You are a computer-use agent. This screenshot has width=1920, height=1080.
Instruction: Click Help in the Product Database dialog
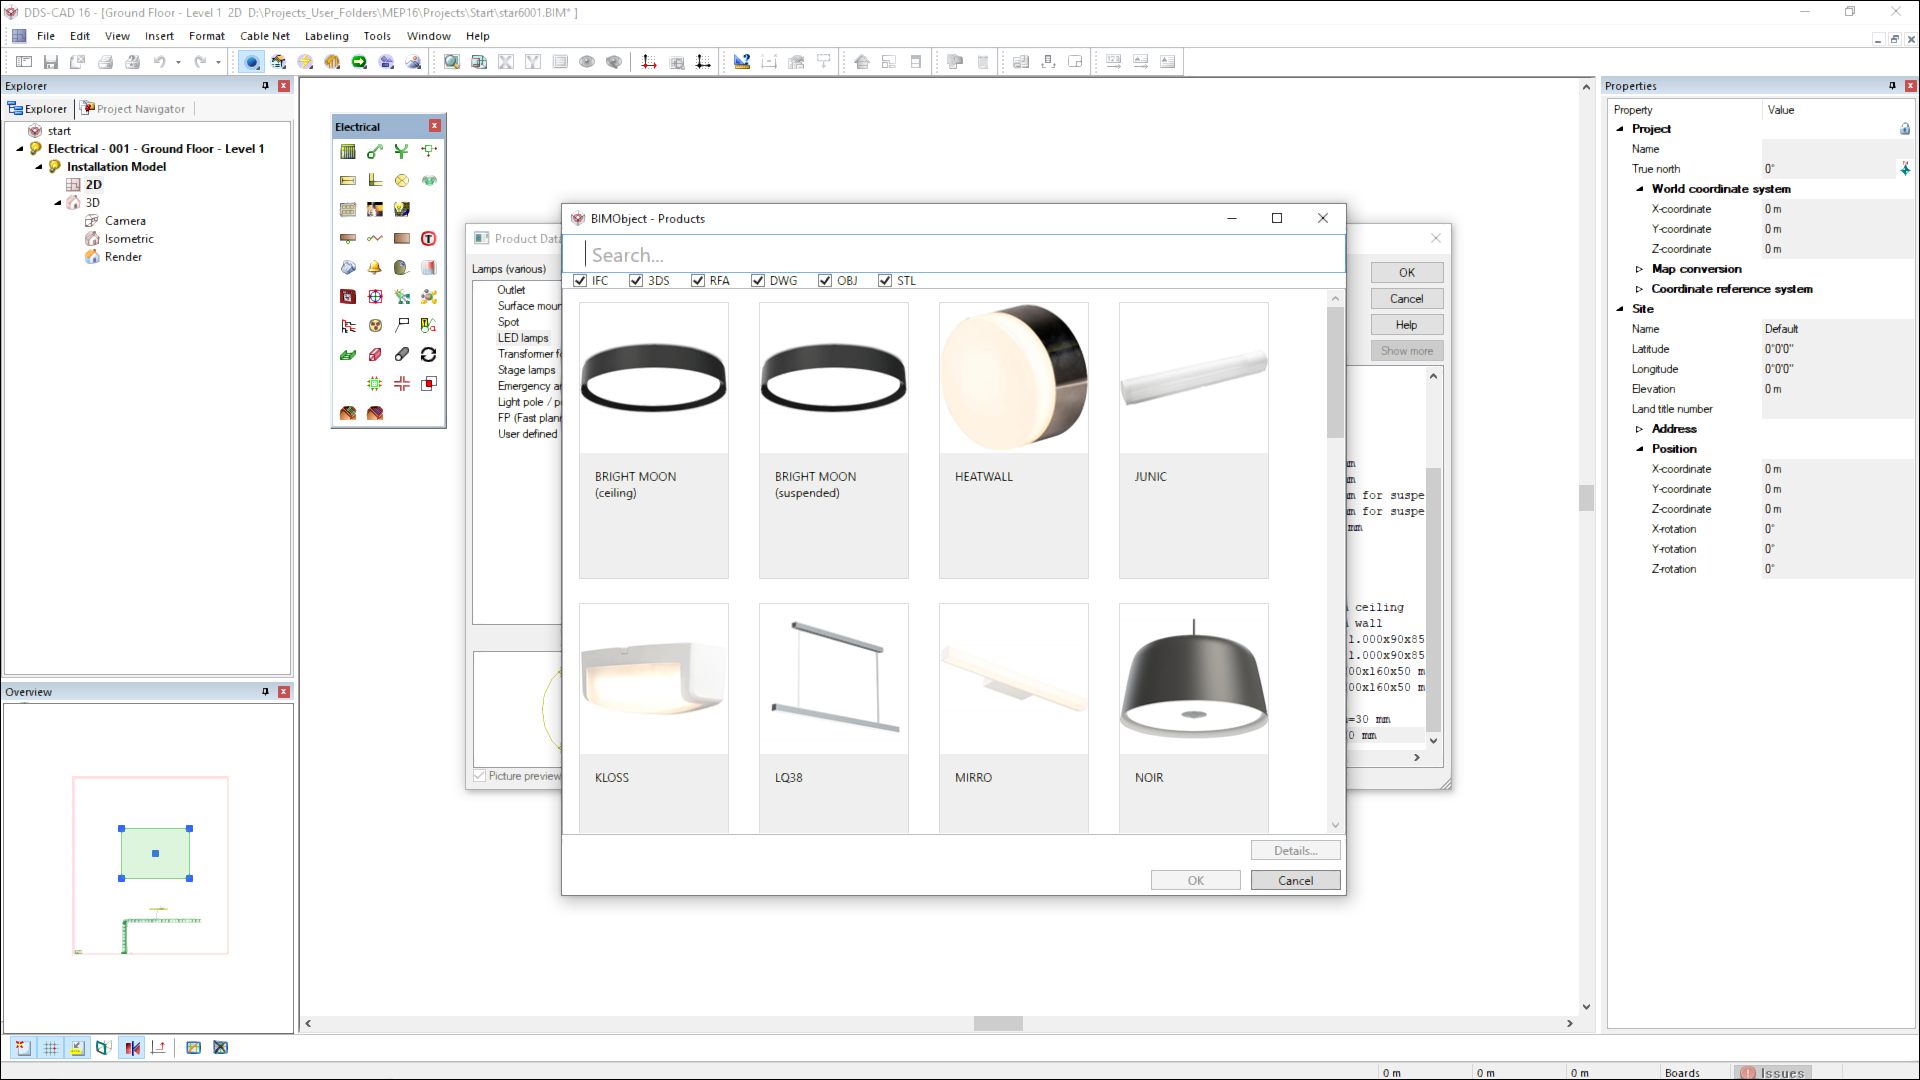click(x=1406, y=325)
